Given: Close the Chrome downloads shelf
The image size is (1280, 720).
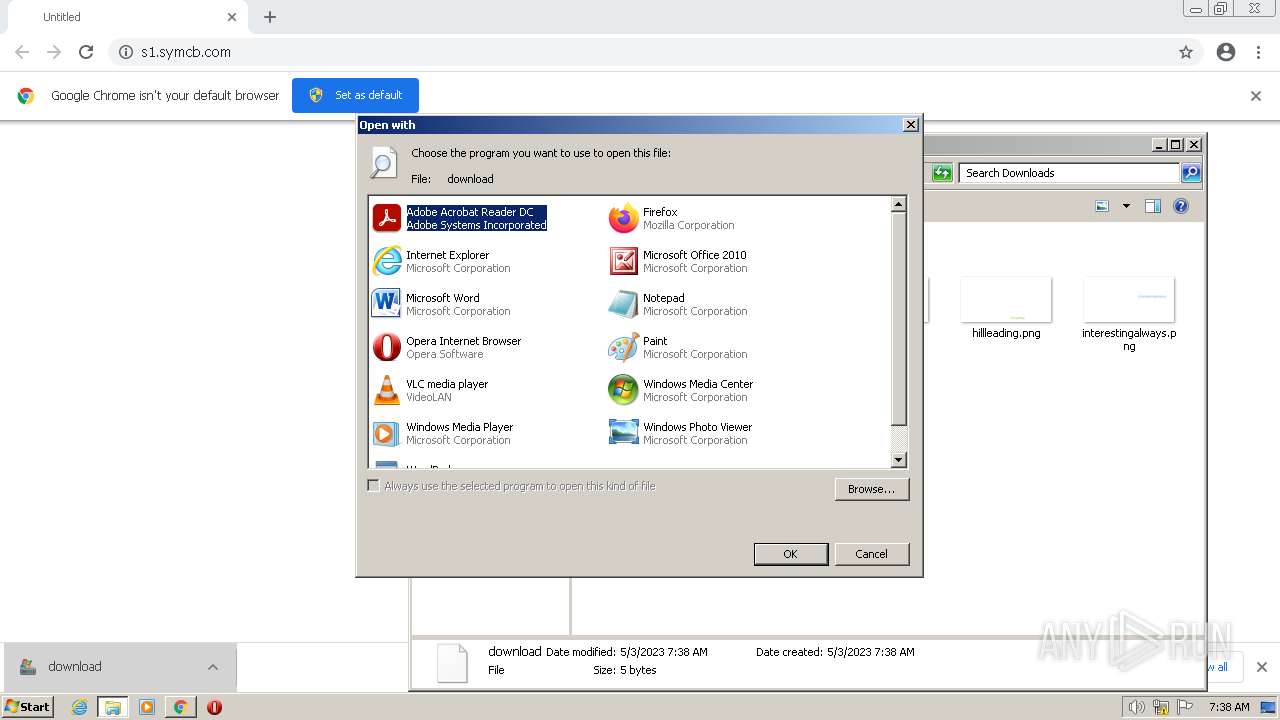Looking at the screenshot, I should [x=1261, y=667].
